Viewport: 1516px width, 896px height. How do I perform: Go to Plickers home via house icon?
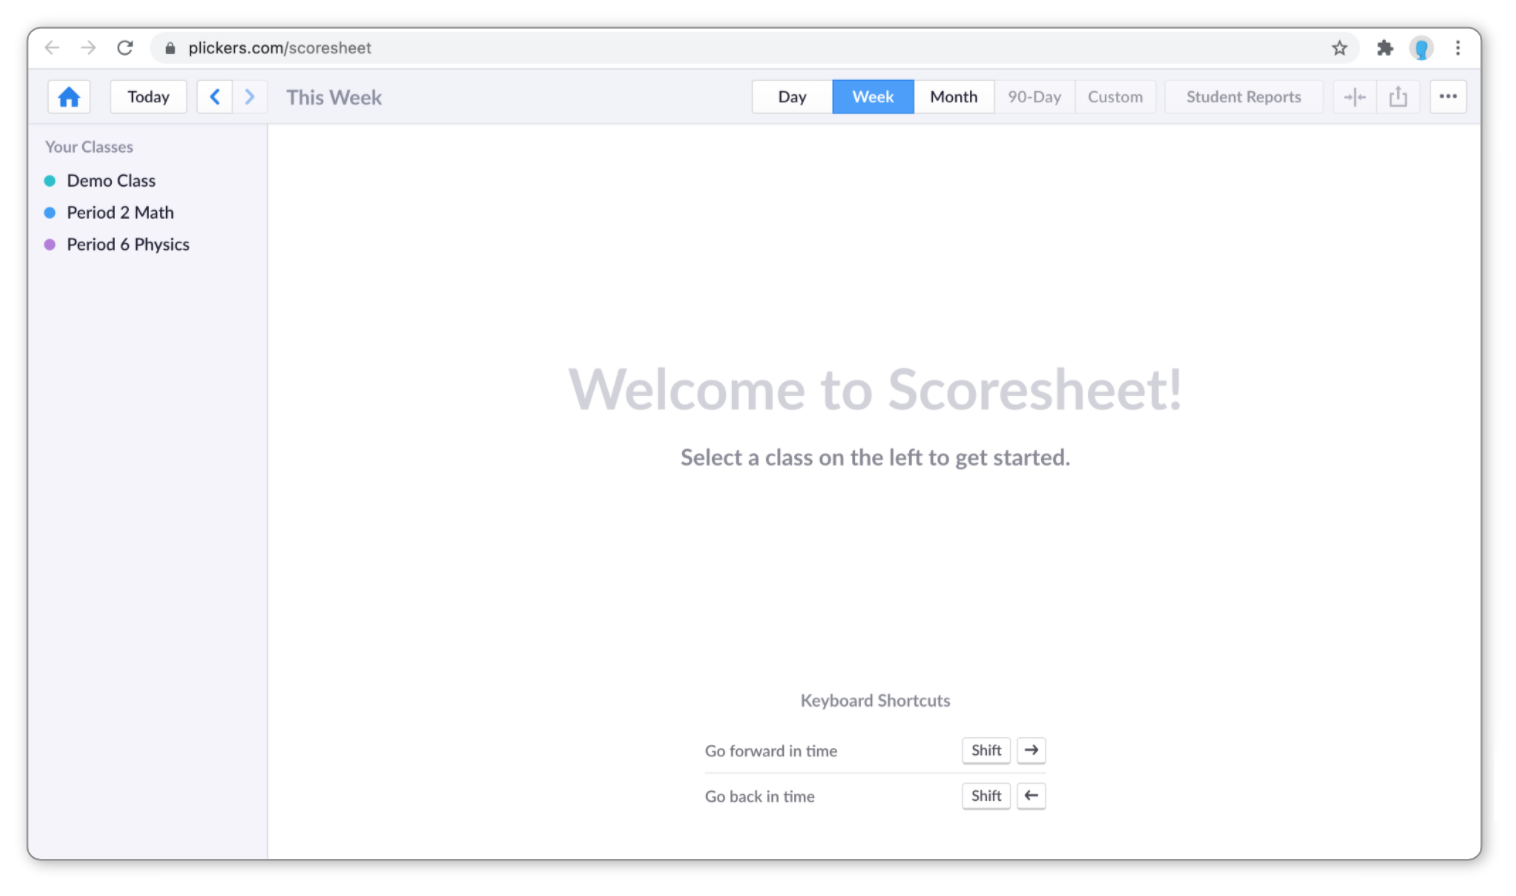pyautogui.click(x=69, y=97)
